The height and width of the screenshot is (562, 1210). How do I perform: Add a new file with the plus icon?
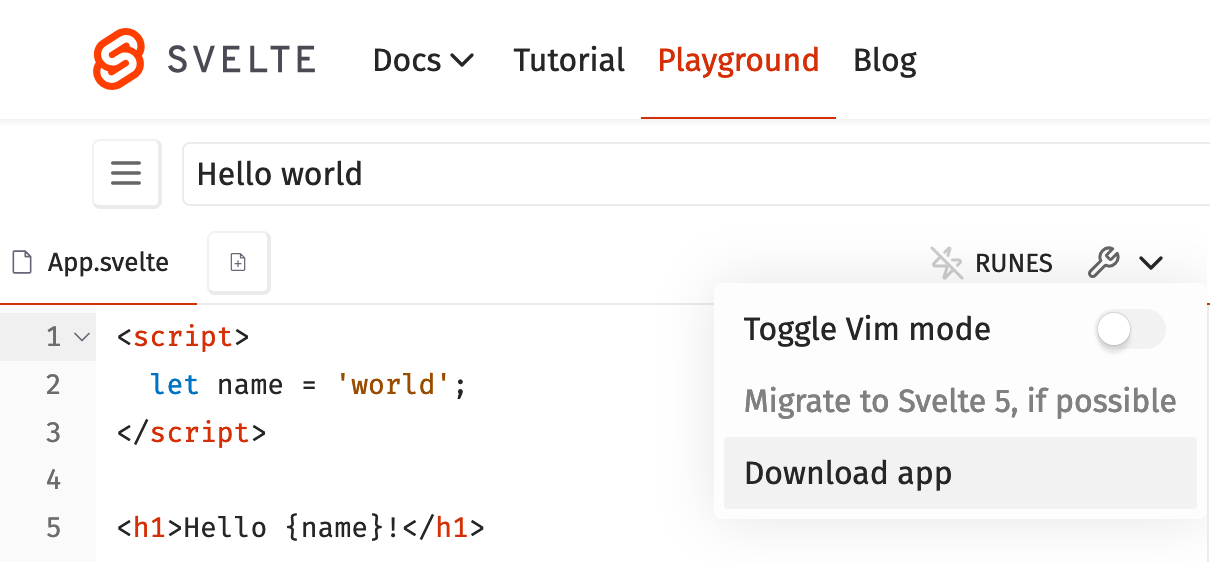[238, 263]
